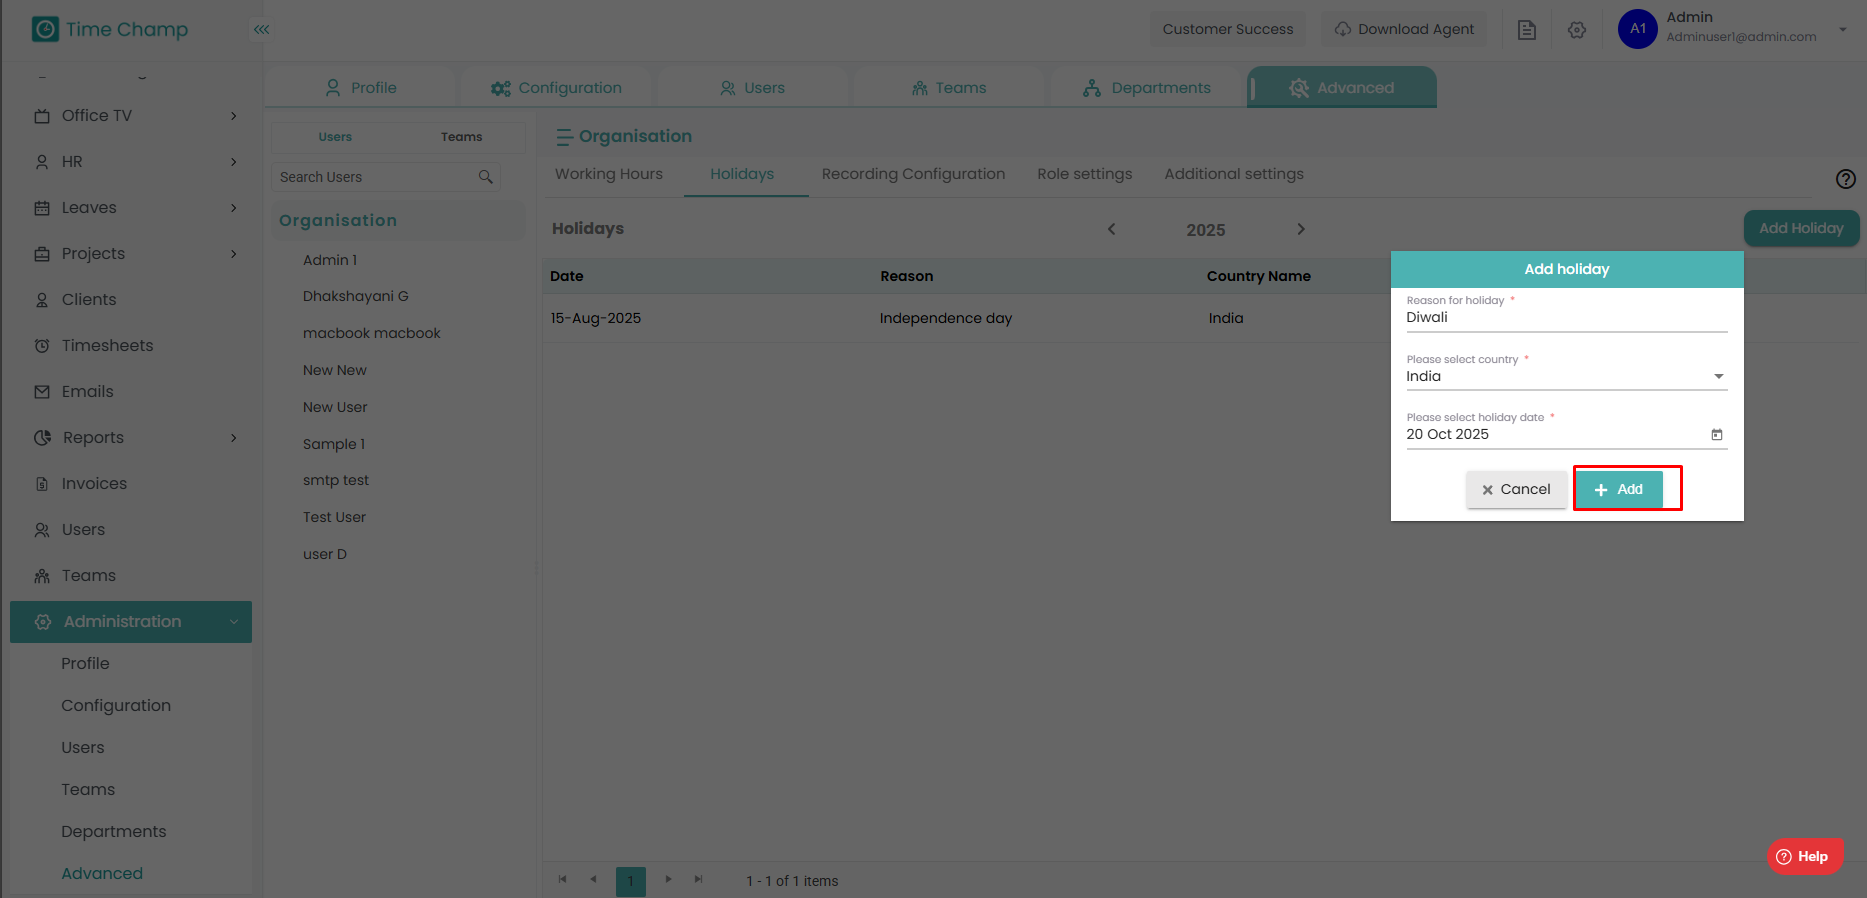This screenshot has height=898, width=1867.
Task: Open the Admin account dropdown arrow
Action: (1843, 29)
